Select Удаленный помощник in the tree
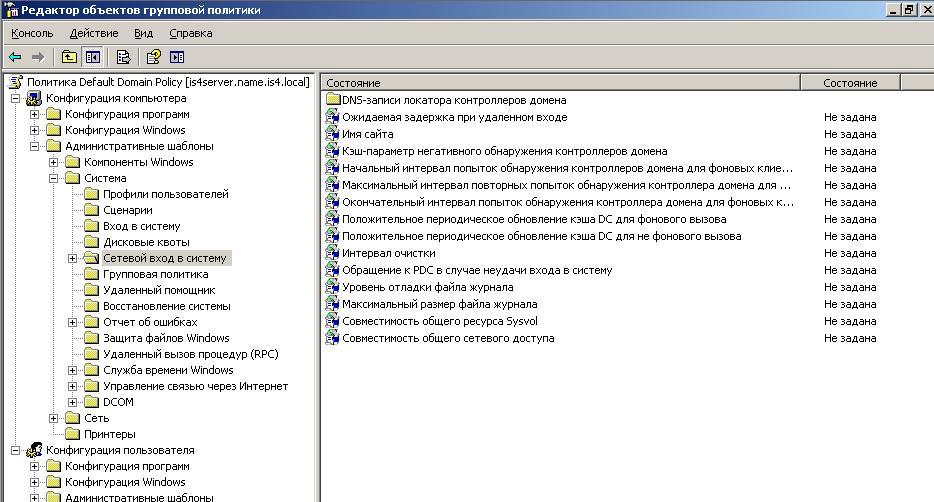 pyautogui.click(x=159, y=290)
